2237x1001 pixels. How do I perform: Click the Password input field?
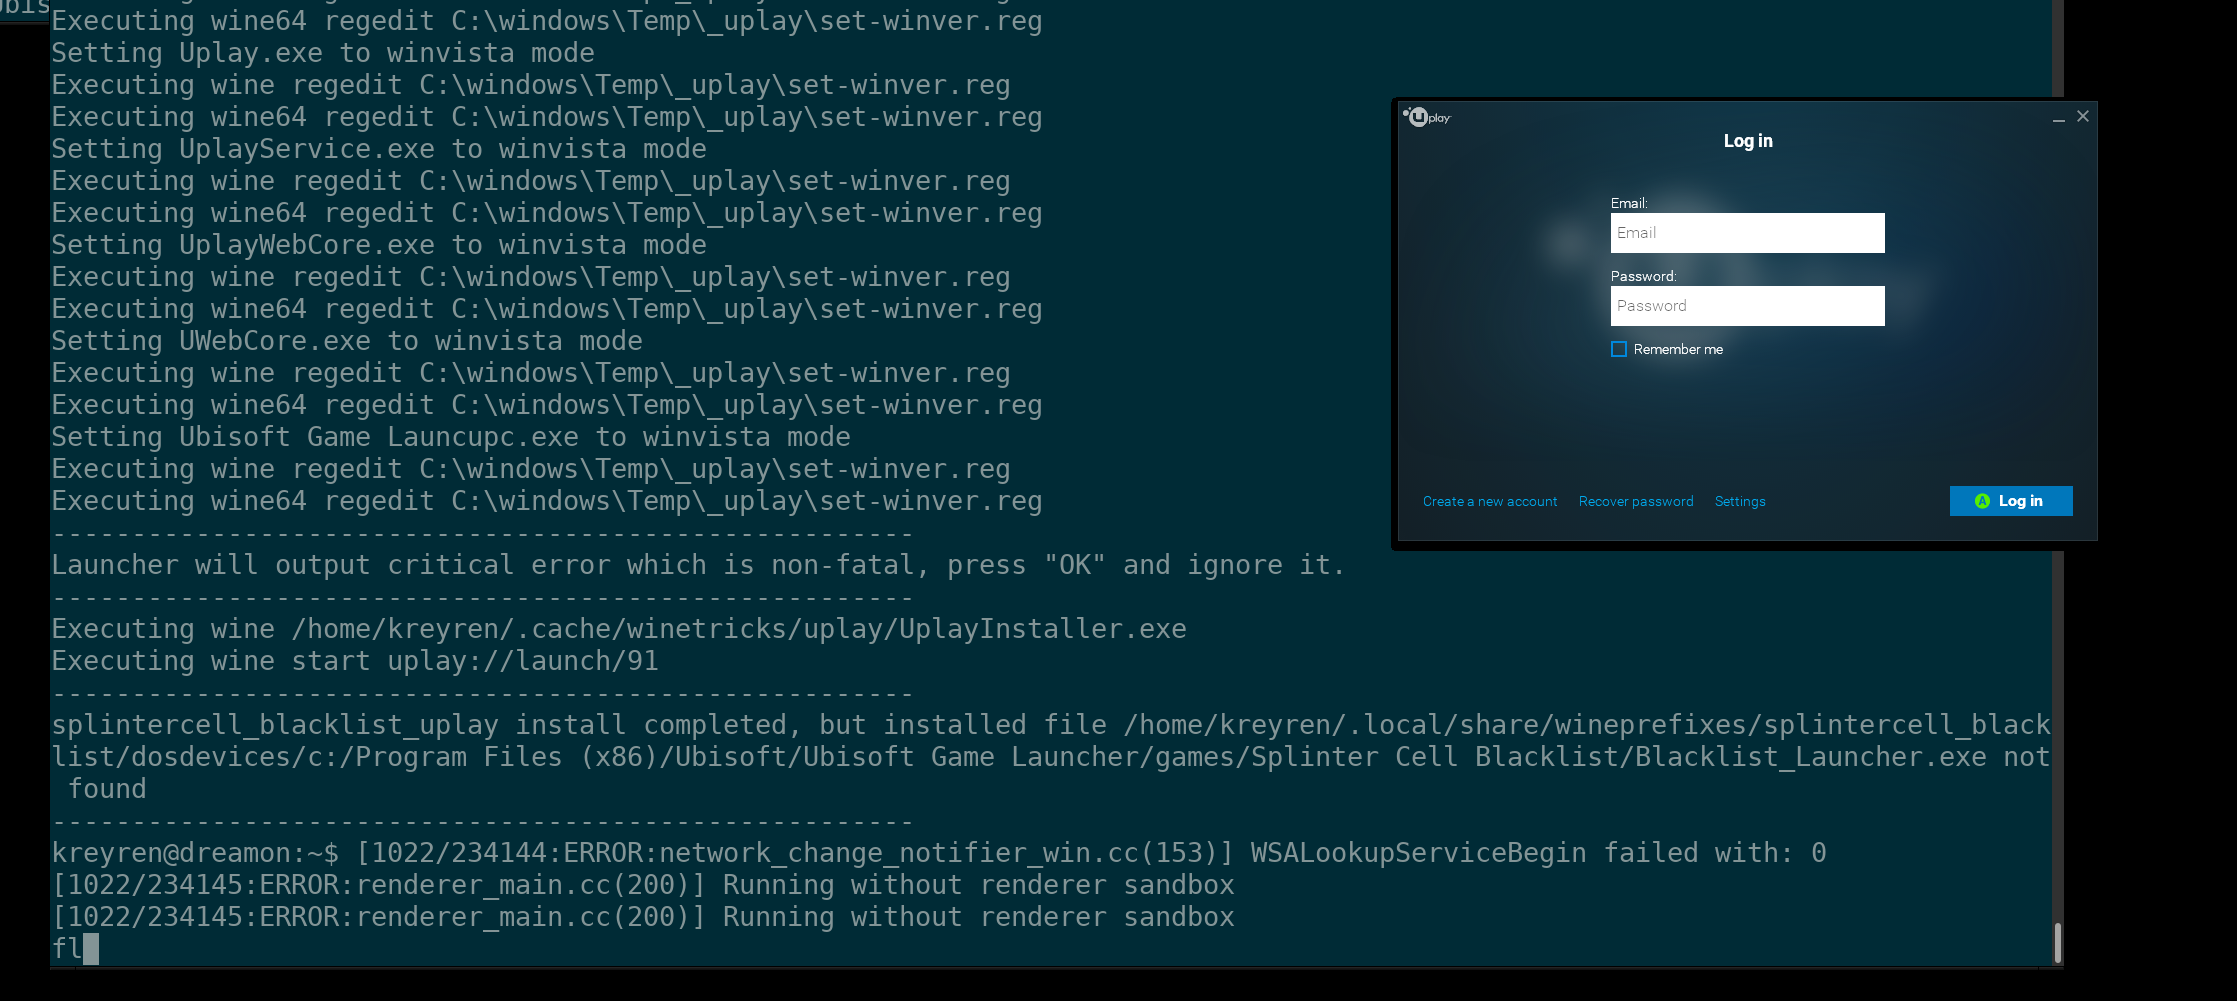point(1747,306)
